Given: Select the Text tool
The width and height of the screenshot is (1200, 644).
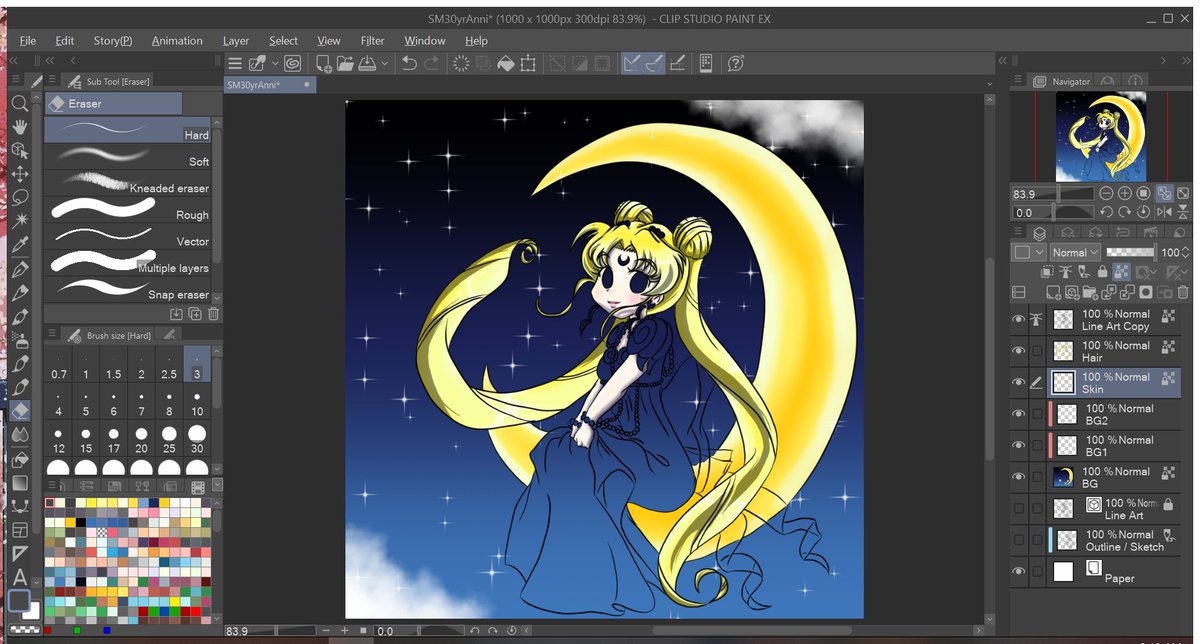Looking at the screenshot, I should [x=19, y=576].
